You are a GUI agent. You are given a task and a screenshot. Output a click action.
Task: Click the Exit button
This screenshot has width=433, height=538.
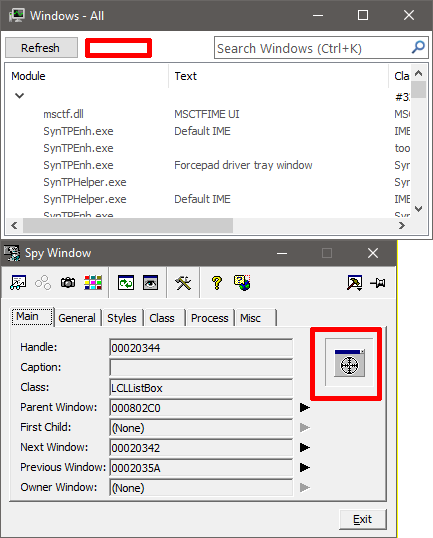click(x=363, y=519)
